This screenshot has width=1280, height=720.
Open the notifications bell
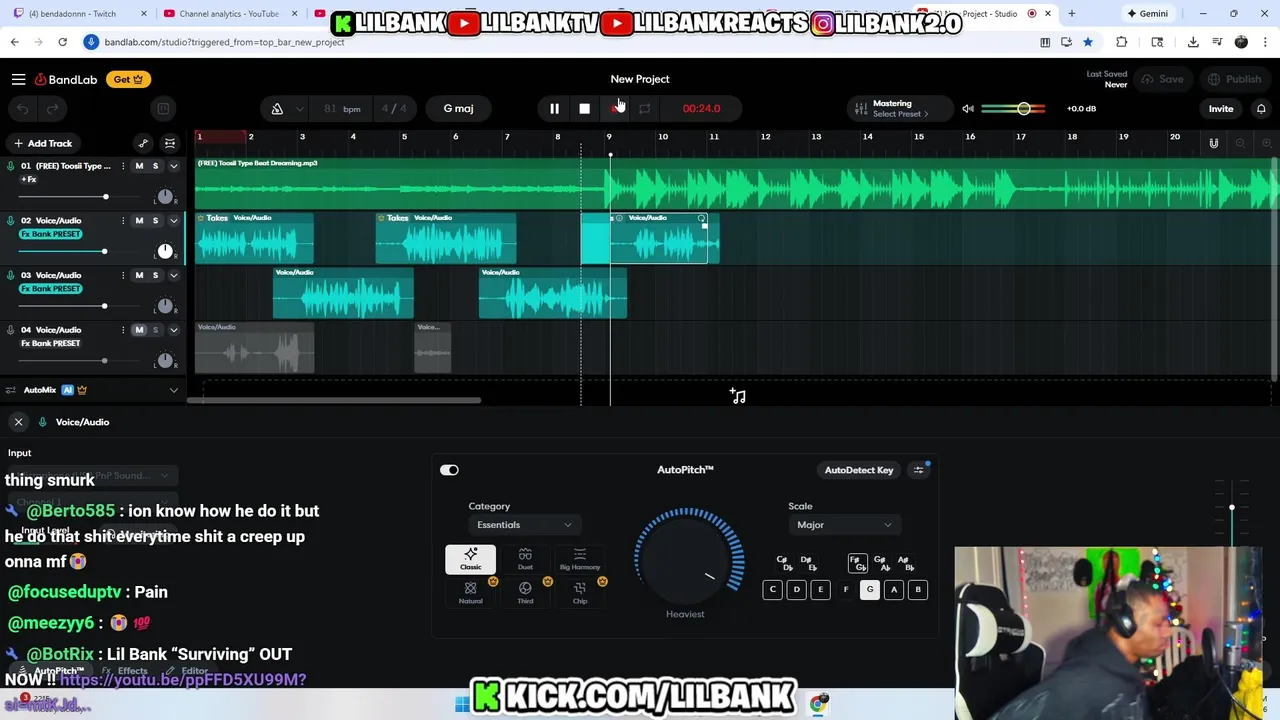pos(1261,108)
